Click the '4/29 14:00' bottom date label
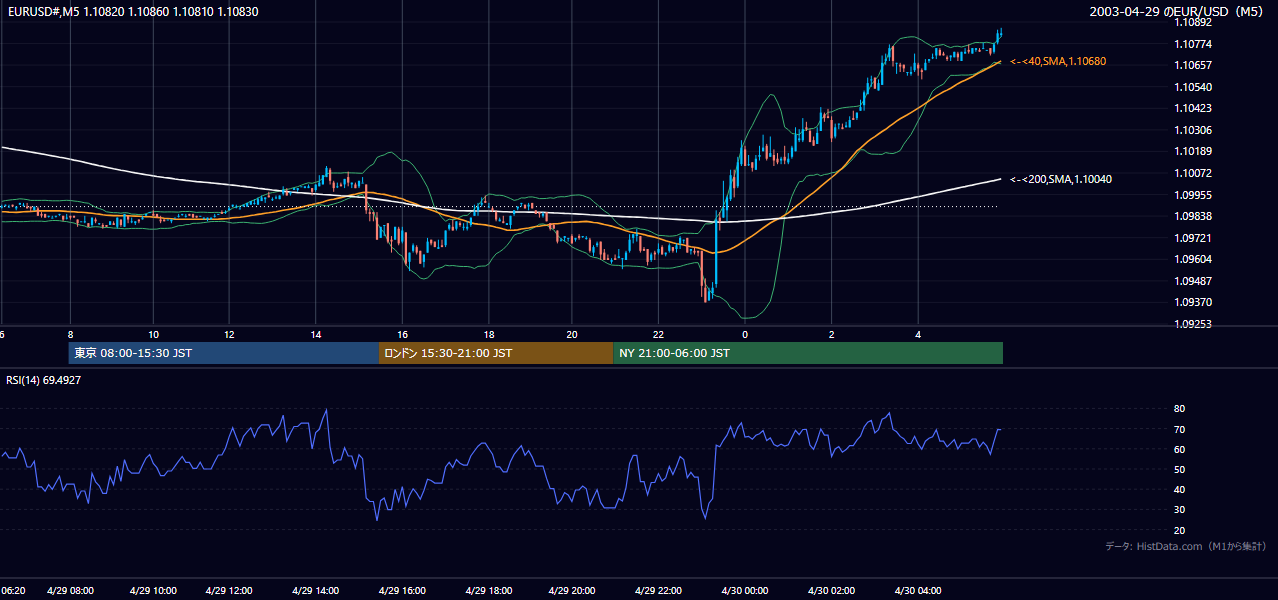 pyautogui.click(x=316, y=590)
